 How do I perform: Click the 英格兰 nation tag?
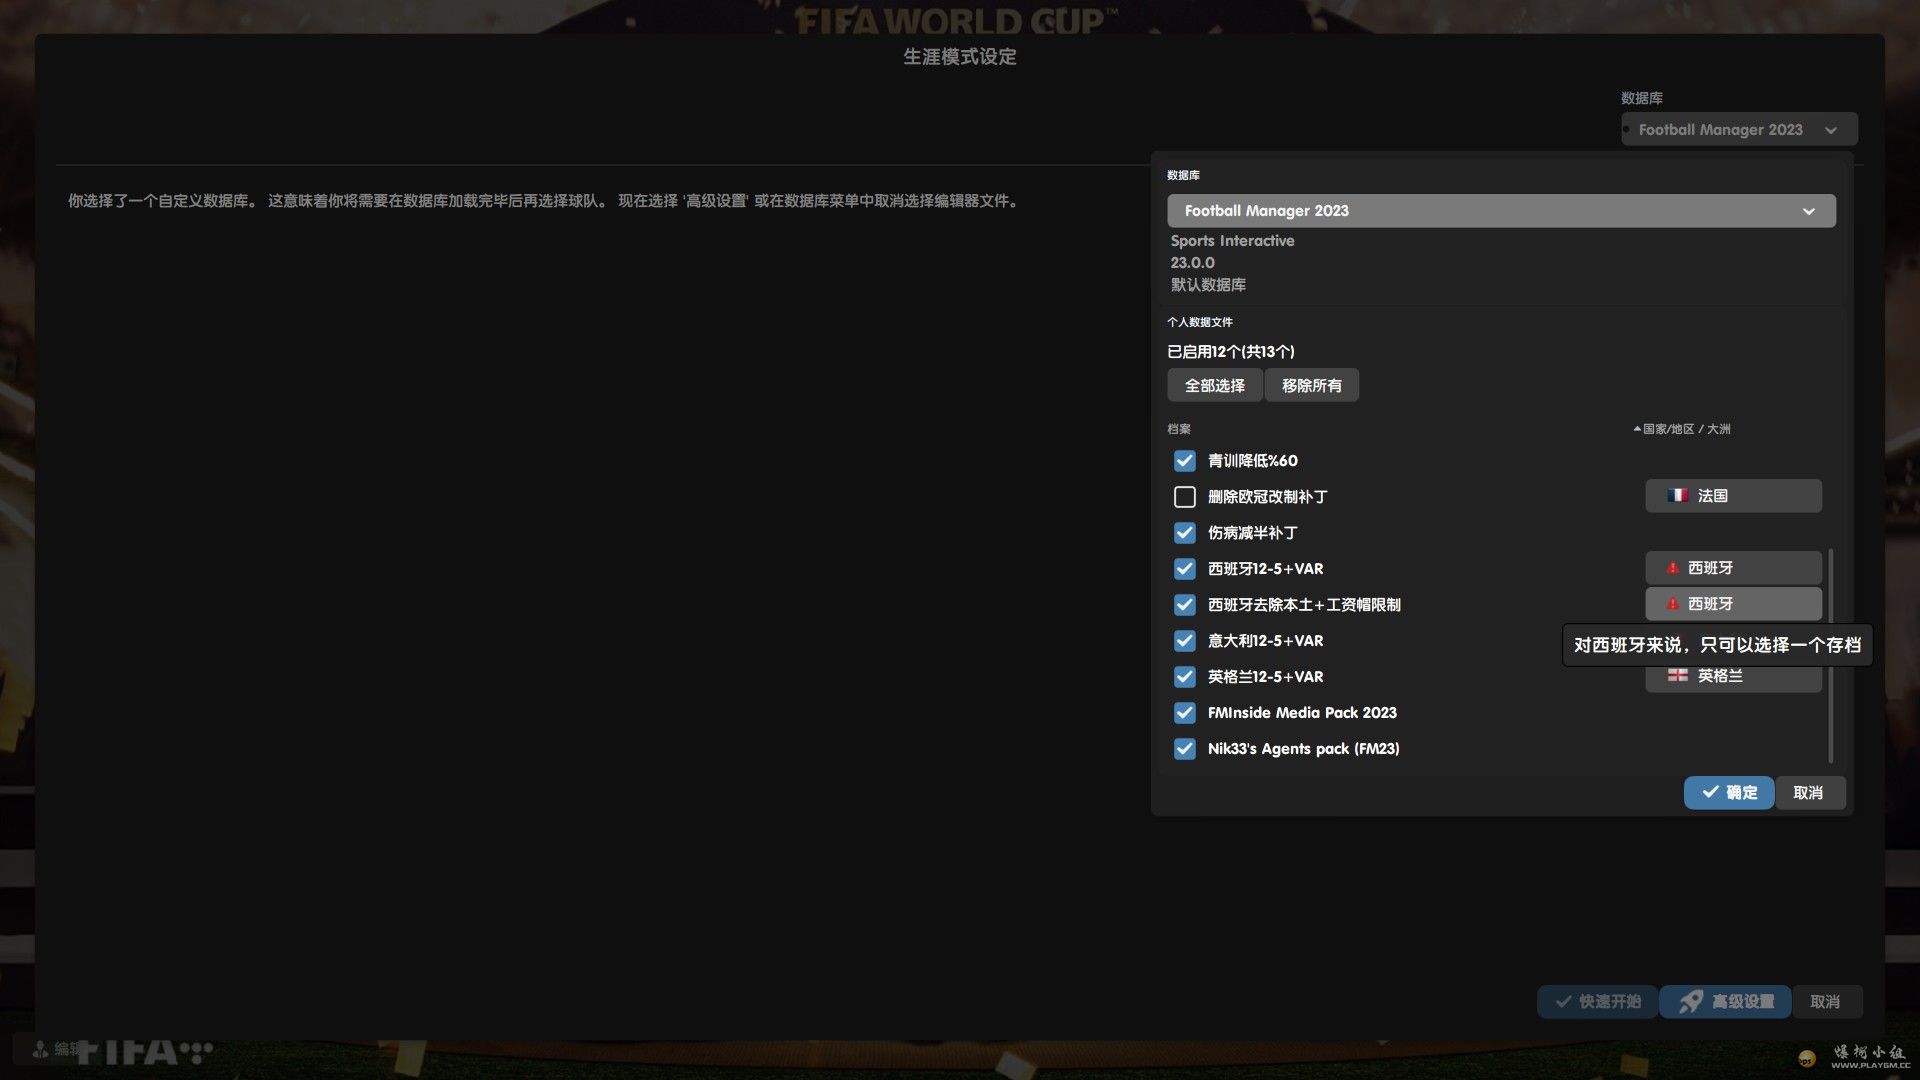coord(1733,677)
